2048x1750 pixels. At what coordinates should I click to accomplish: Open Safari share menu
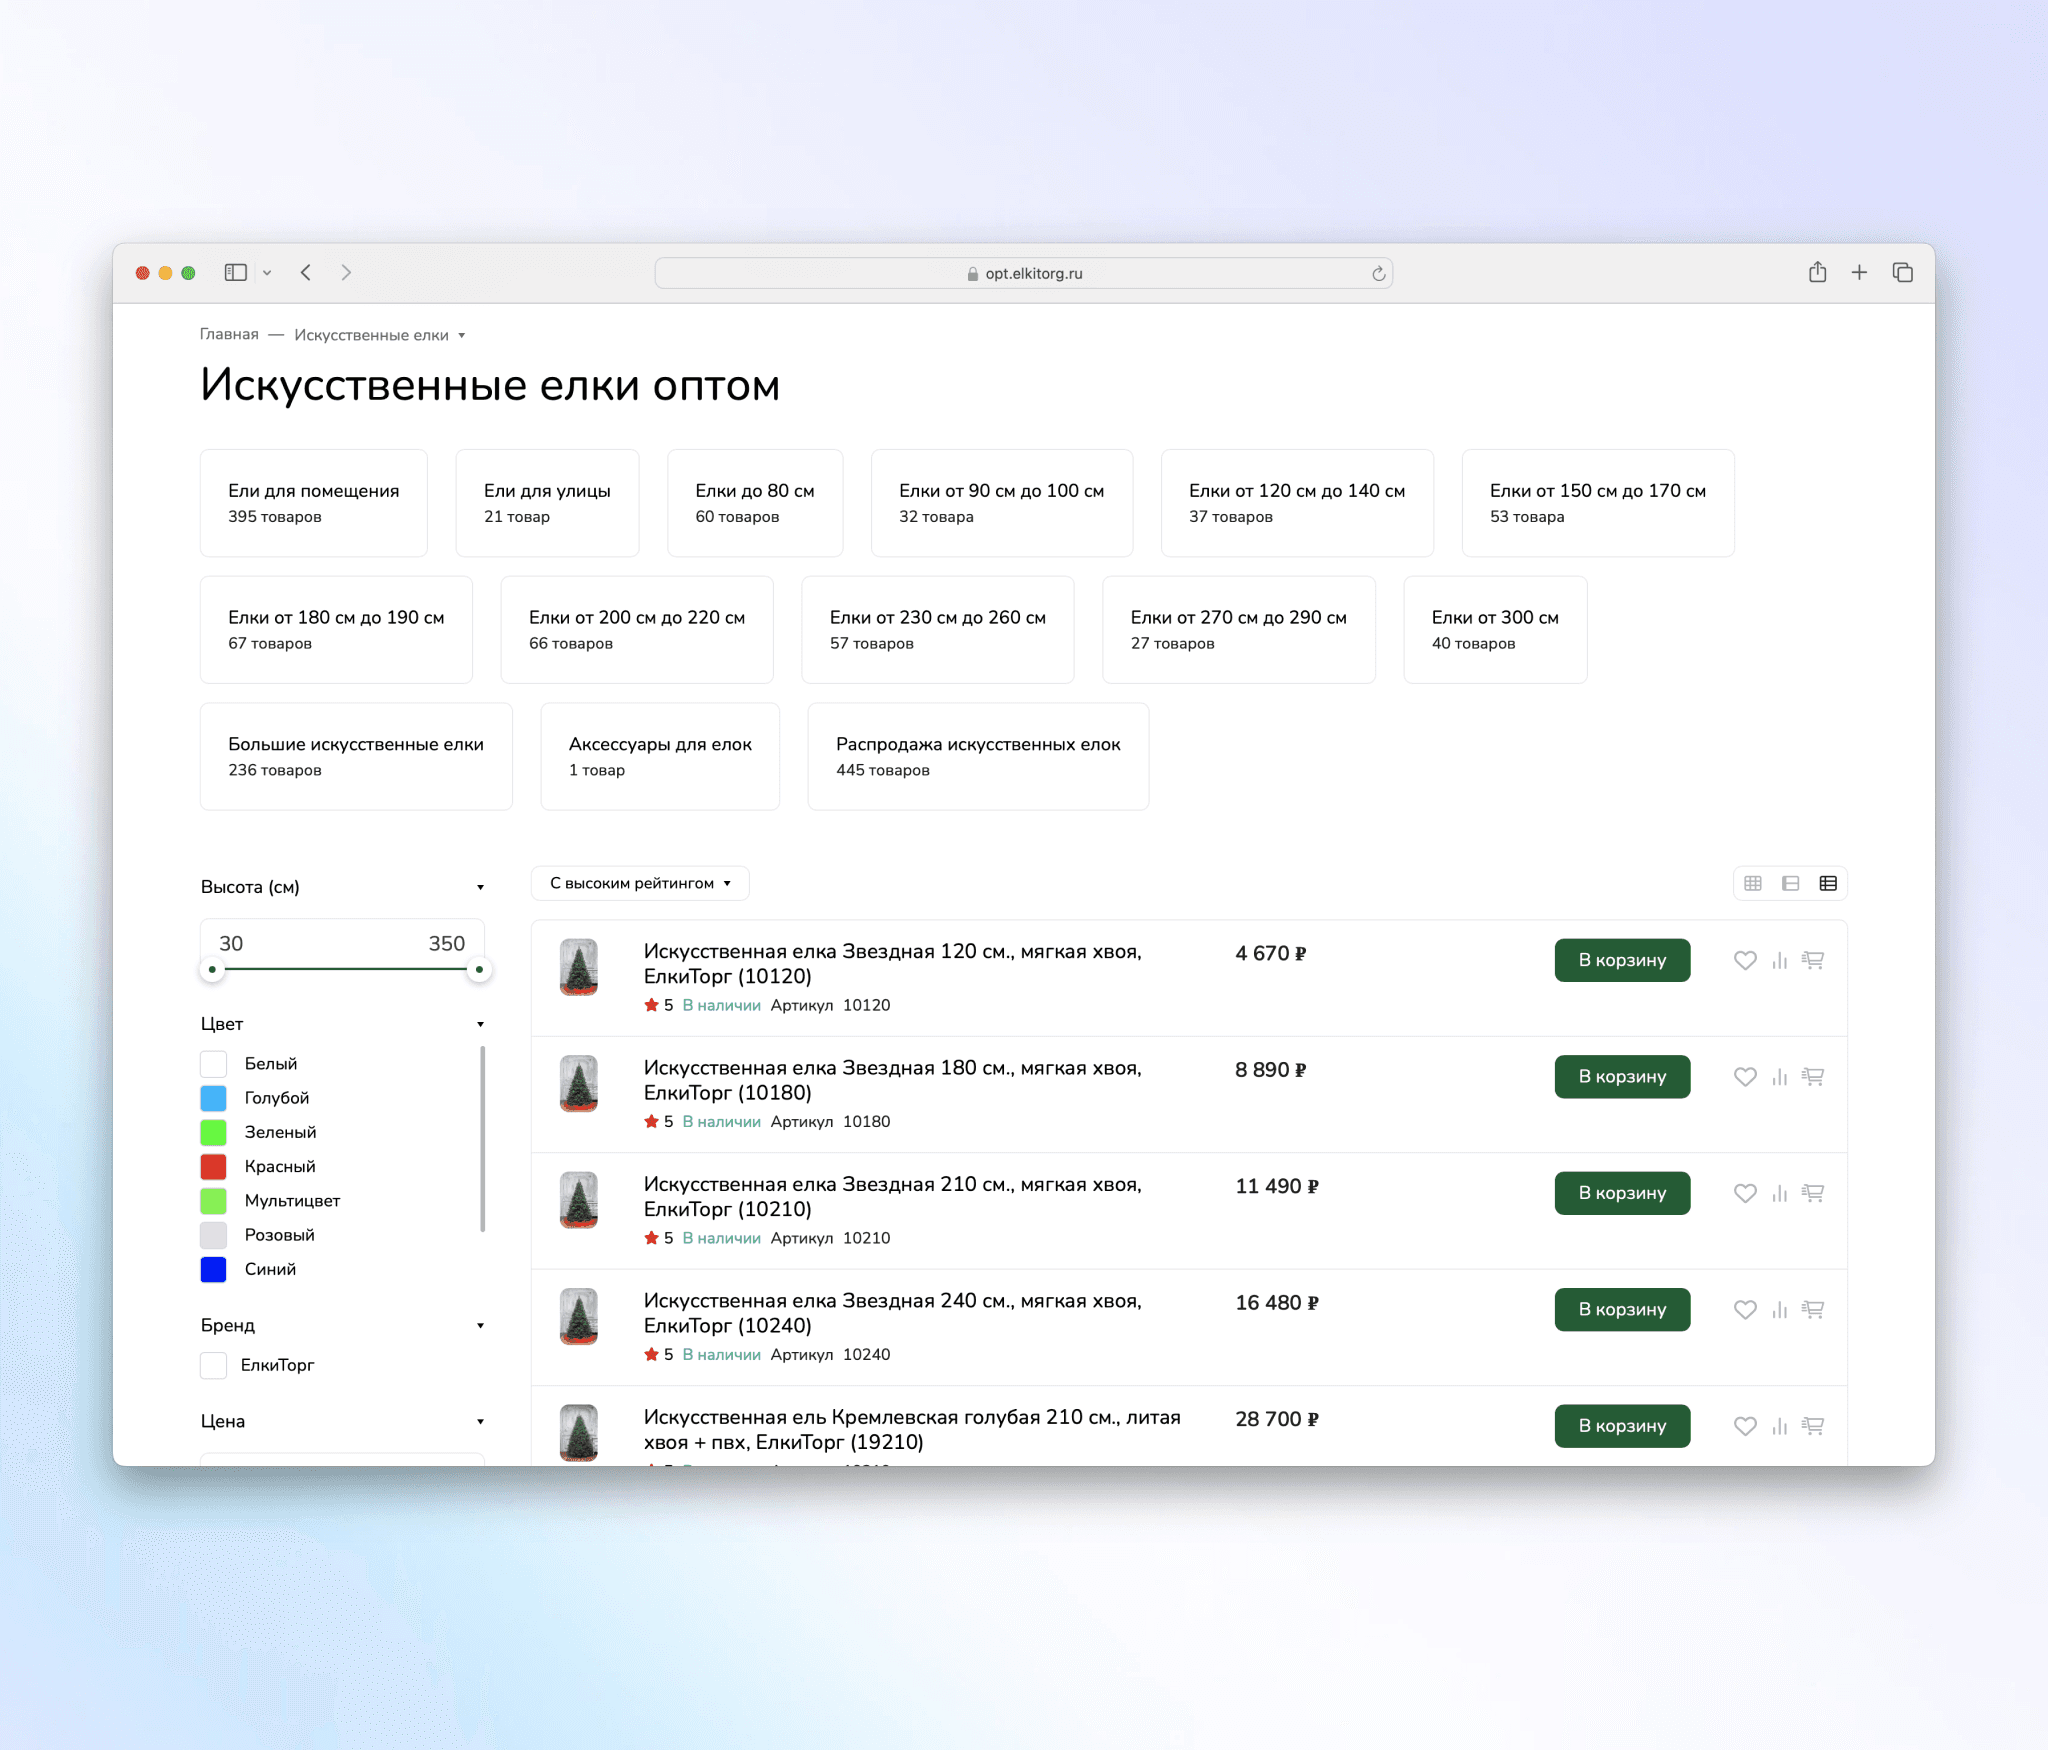(1817, 272)
